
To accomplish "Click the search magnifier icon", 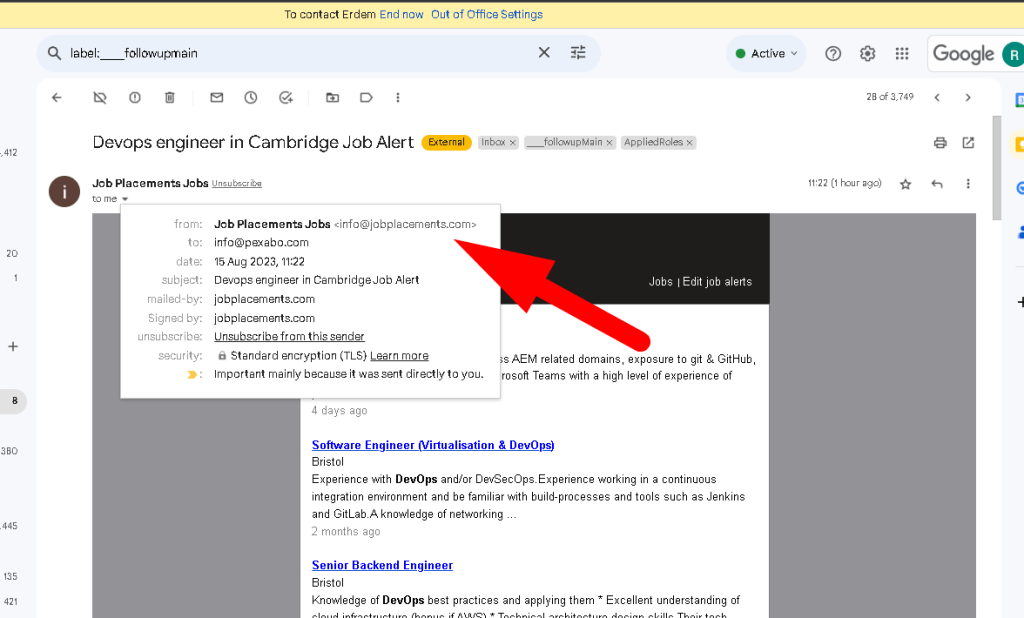I will (54, 53).
